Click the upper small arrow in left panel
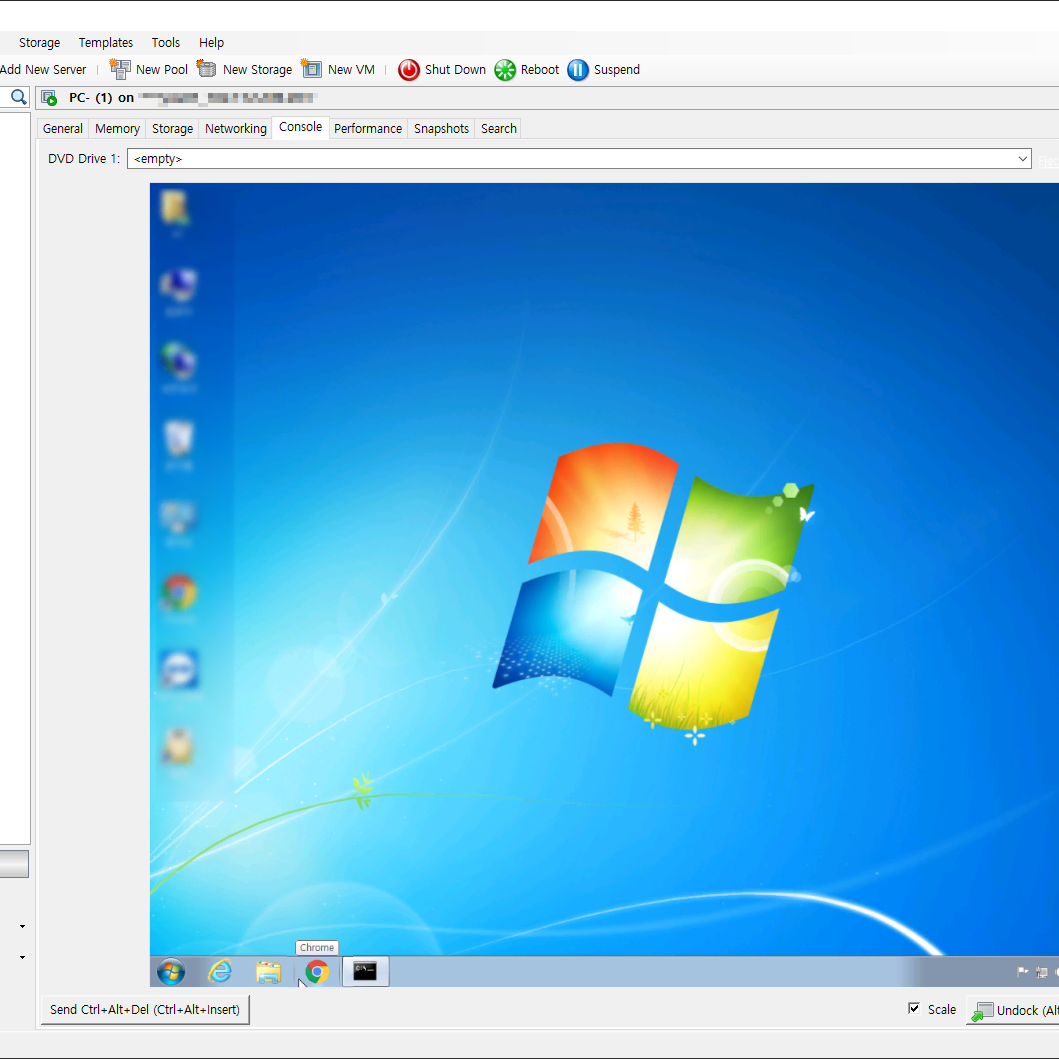Viewport: 1059px width, 1059px height. pyautogui.click(x=22, y=927)
